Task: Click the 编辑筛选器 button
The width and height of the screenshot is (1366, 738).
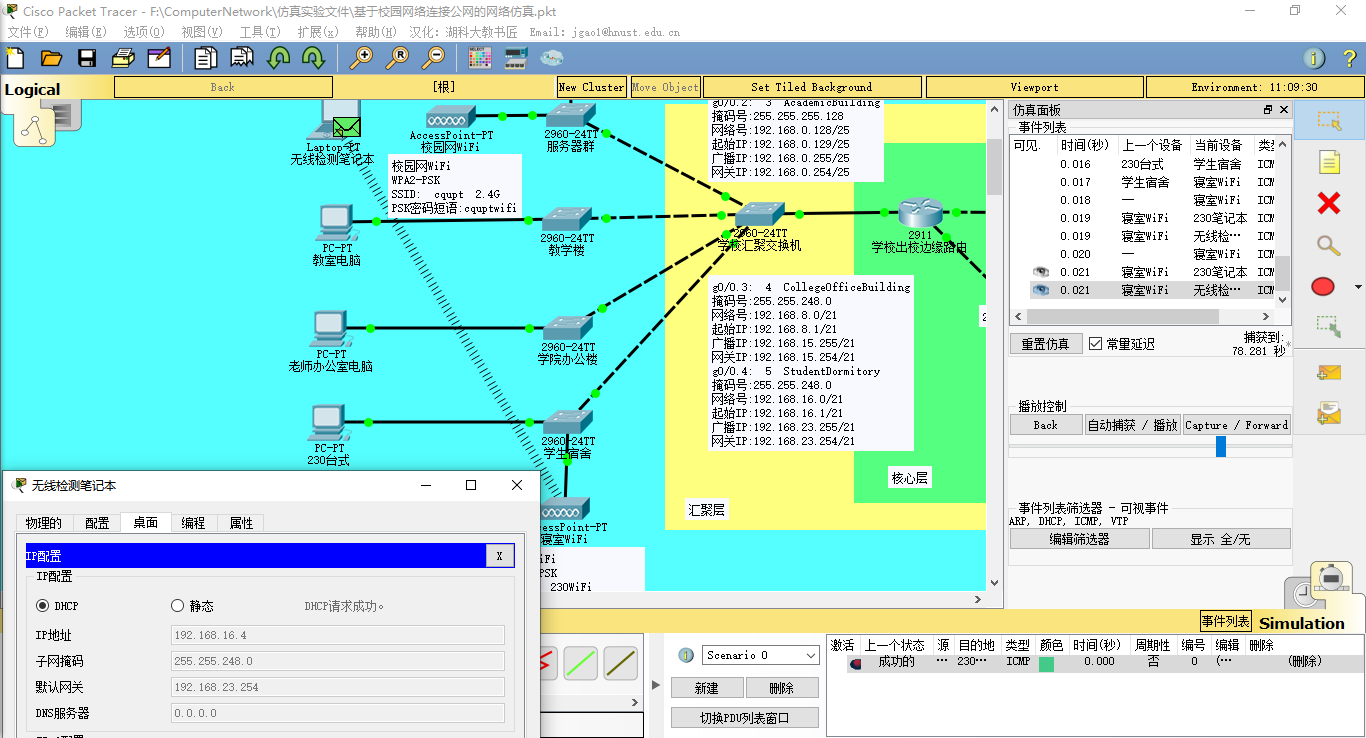Action: [1079, 539]
